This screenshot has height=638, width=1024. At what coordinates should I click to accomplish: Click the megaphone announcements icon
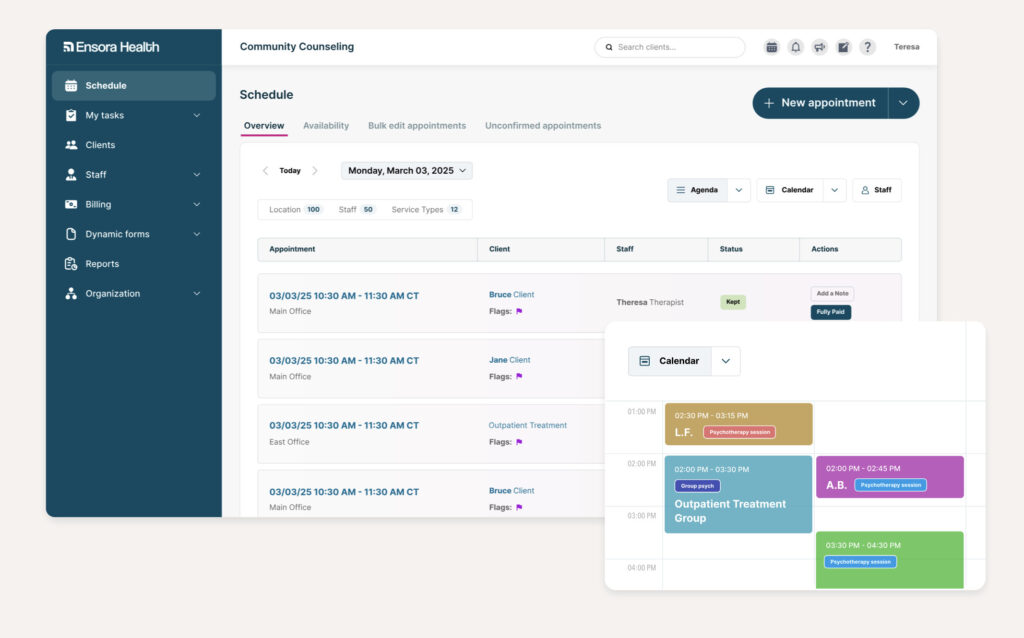820,47
